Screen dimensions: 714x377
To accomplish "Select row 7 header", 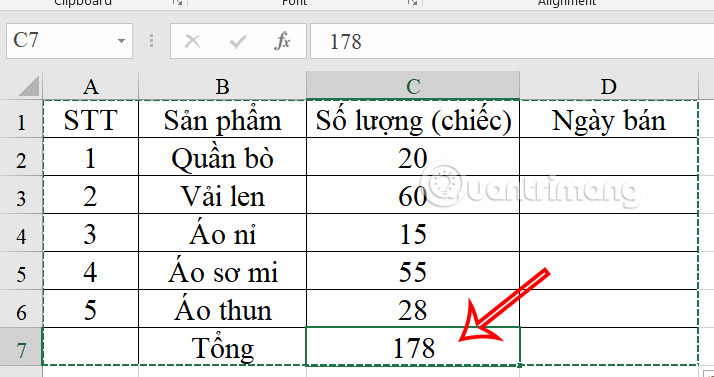I will coord(21,346).
